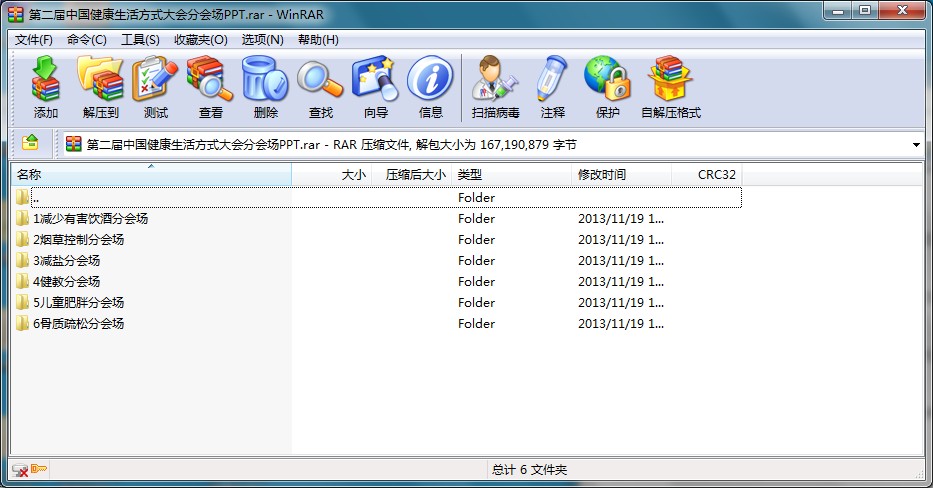Open the 帮助(H) menu

318,40
